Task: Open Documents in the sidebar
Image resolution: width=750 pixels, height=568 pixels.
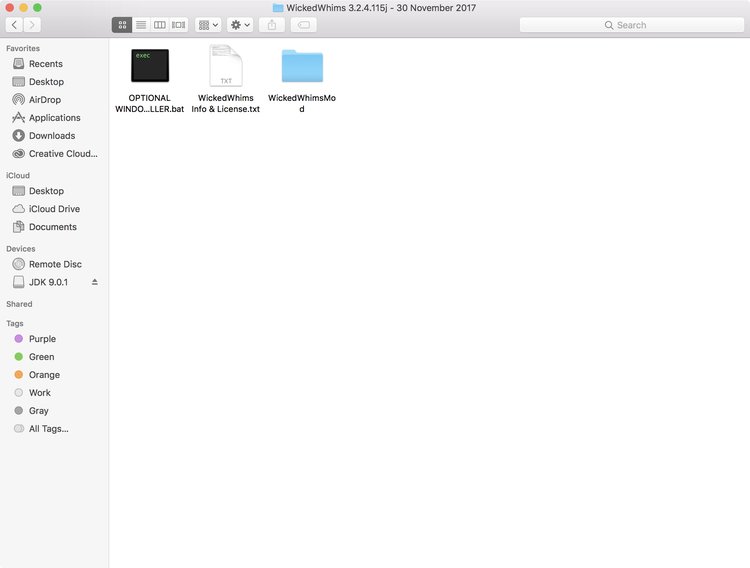Action: (x=54, y=227)
